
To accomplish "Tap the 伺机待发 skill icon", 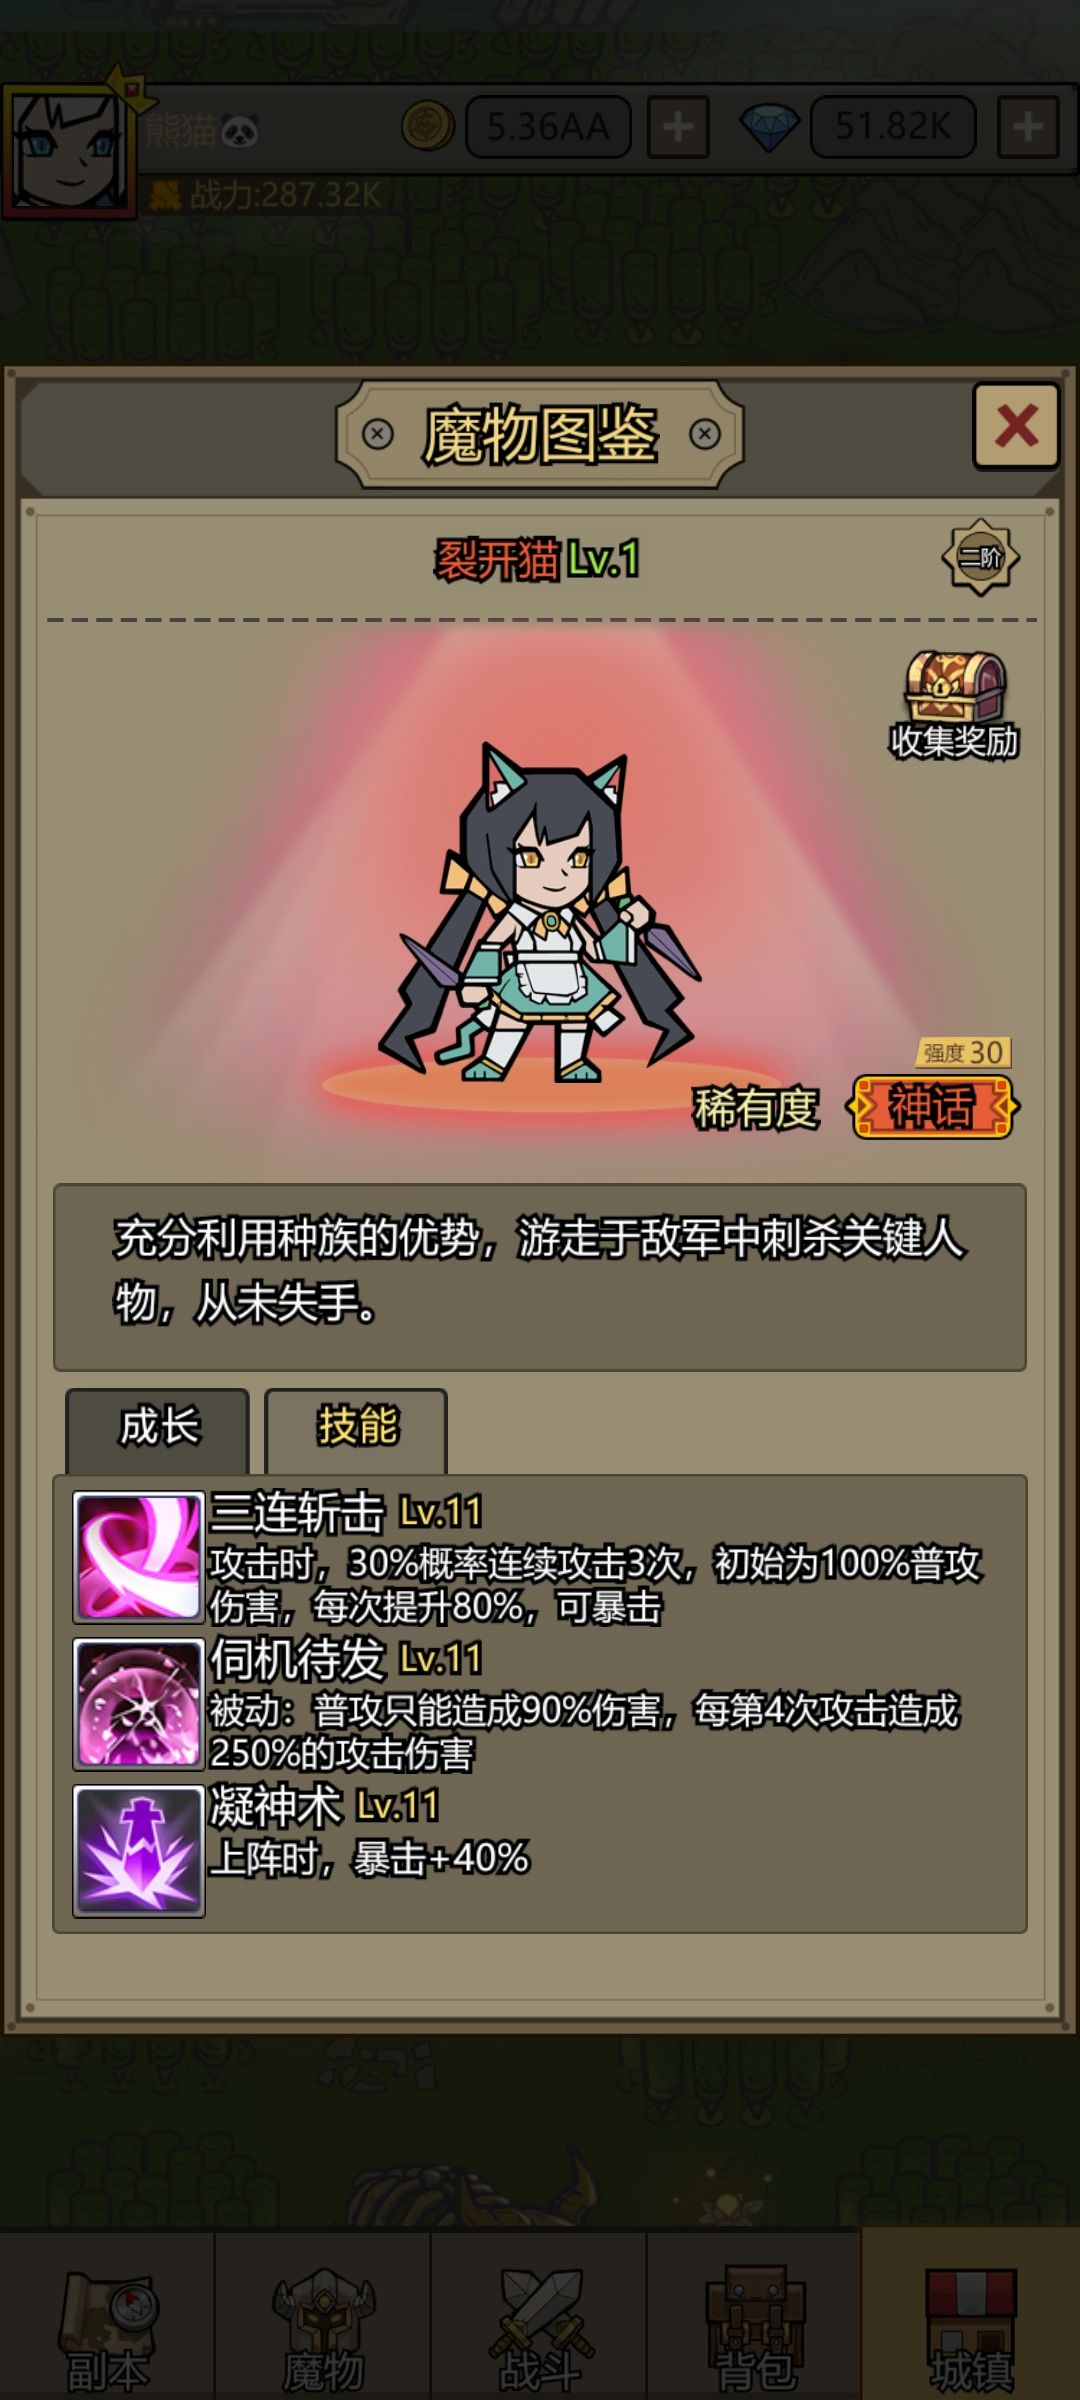I will [x=139, y=1704].
